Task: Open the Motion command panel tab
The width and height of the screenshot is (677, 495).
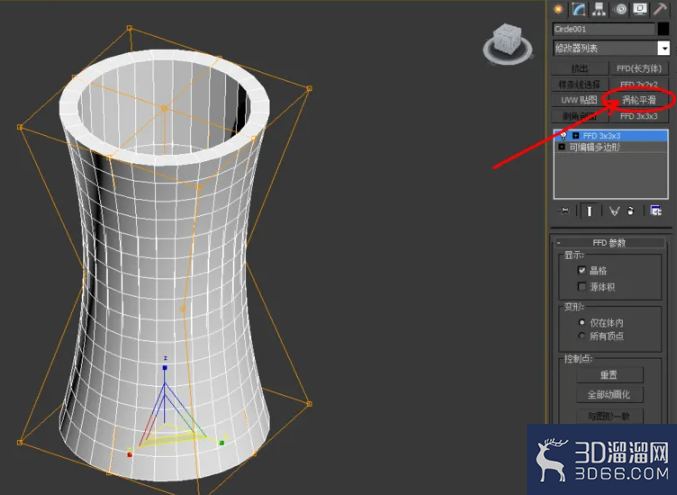Action: [x=620, y=10]
